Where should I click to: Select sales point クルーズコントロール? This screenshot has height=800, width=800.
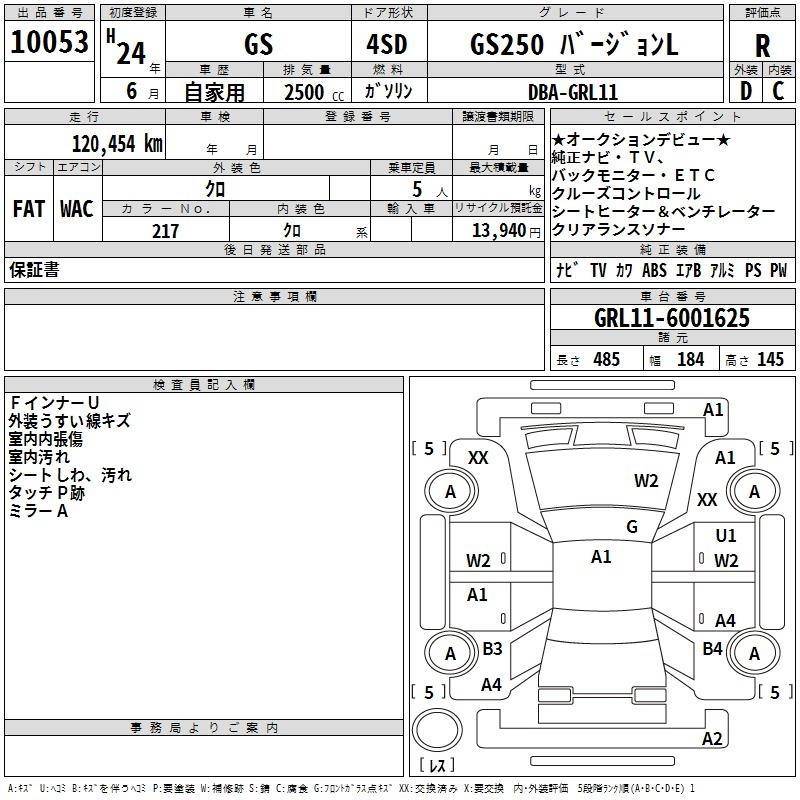coord(626,193)
